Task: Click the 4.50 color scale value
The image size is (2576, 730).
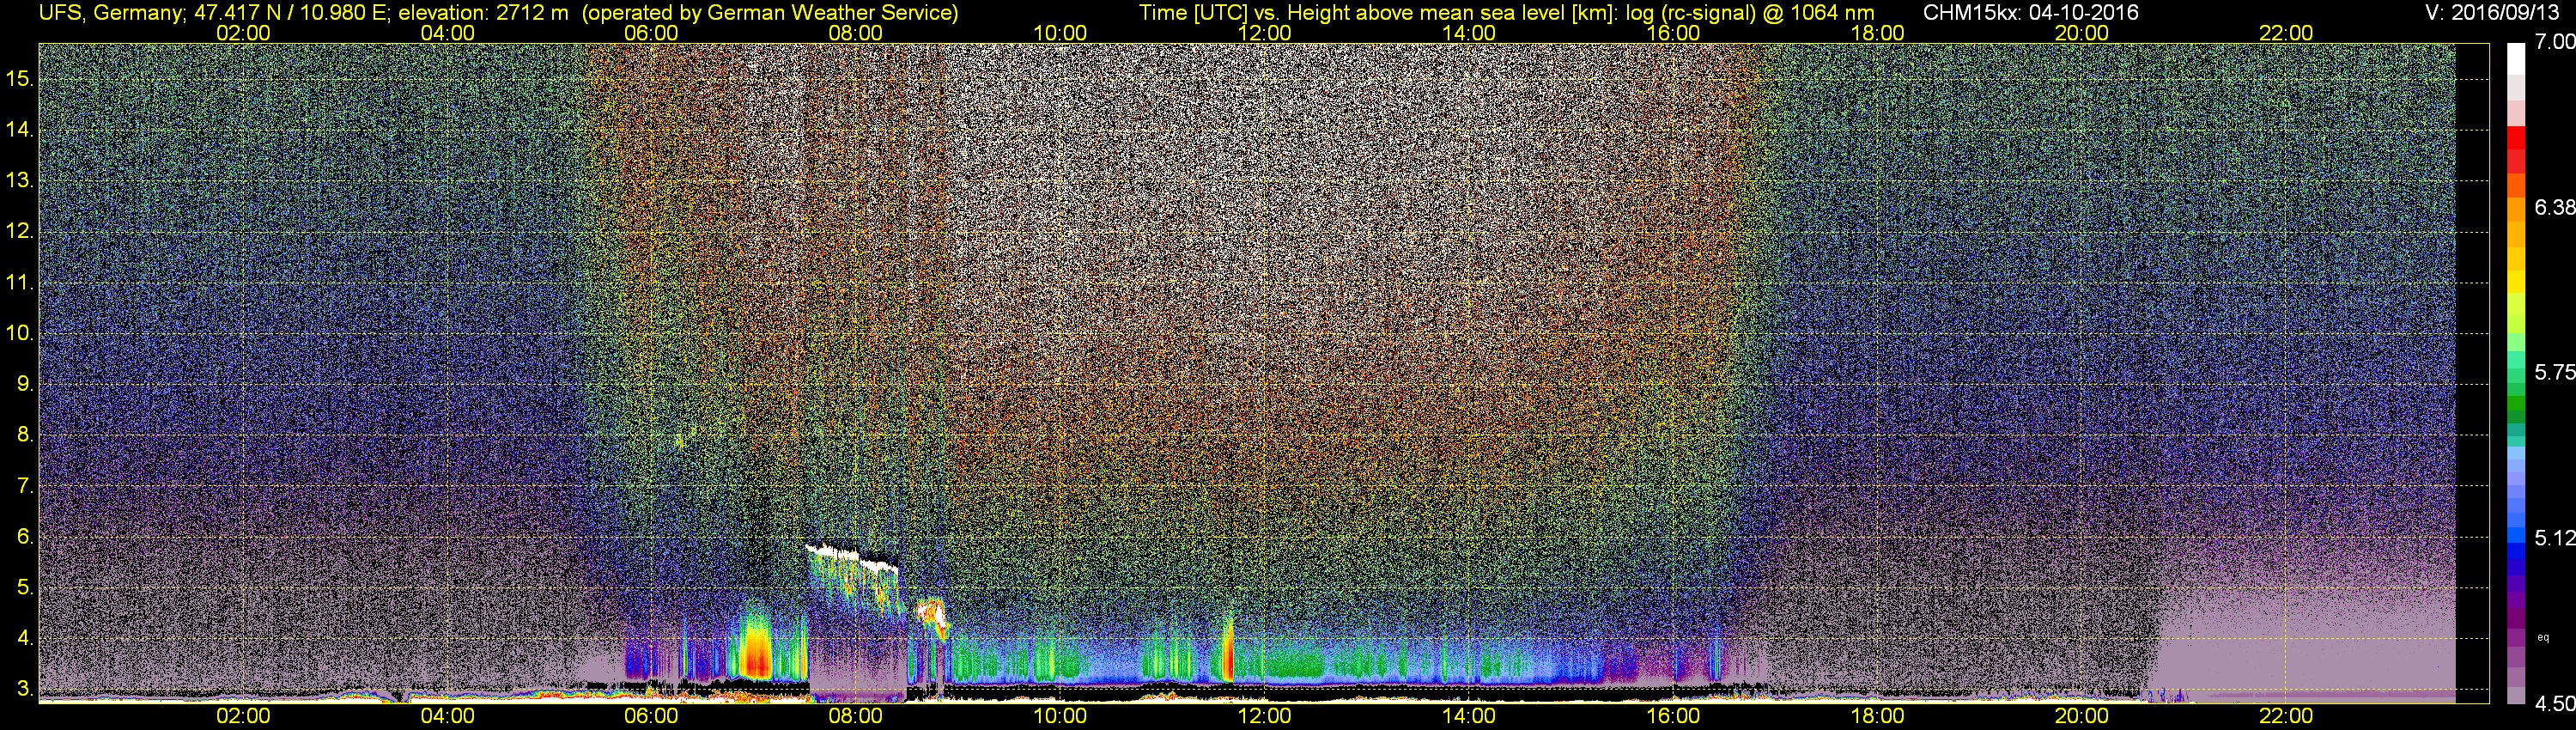Action: [2554, 704]
